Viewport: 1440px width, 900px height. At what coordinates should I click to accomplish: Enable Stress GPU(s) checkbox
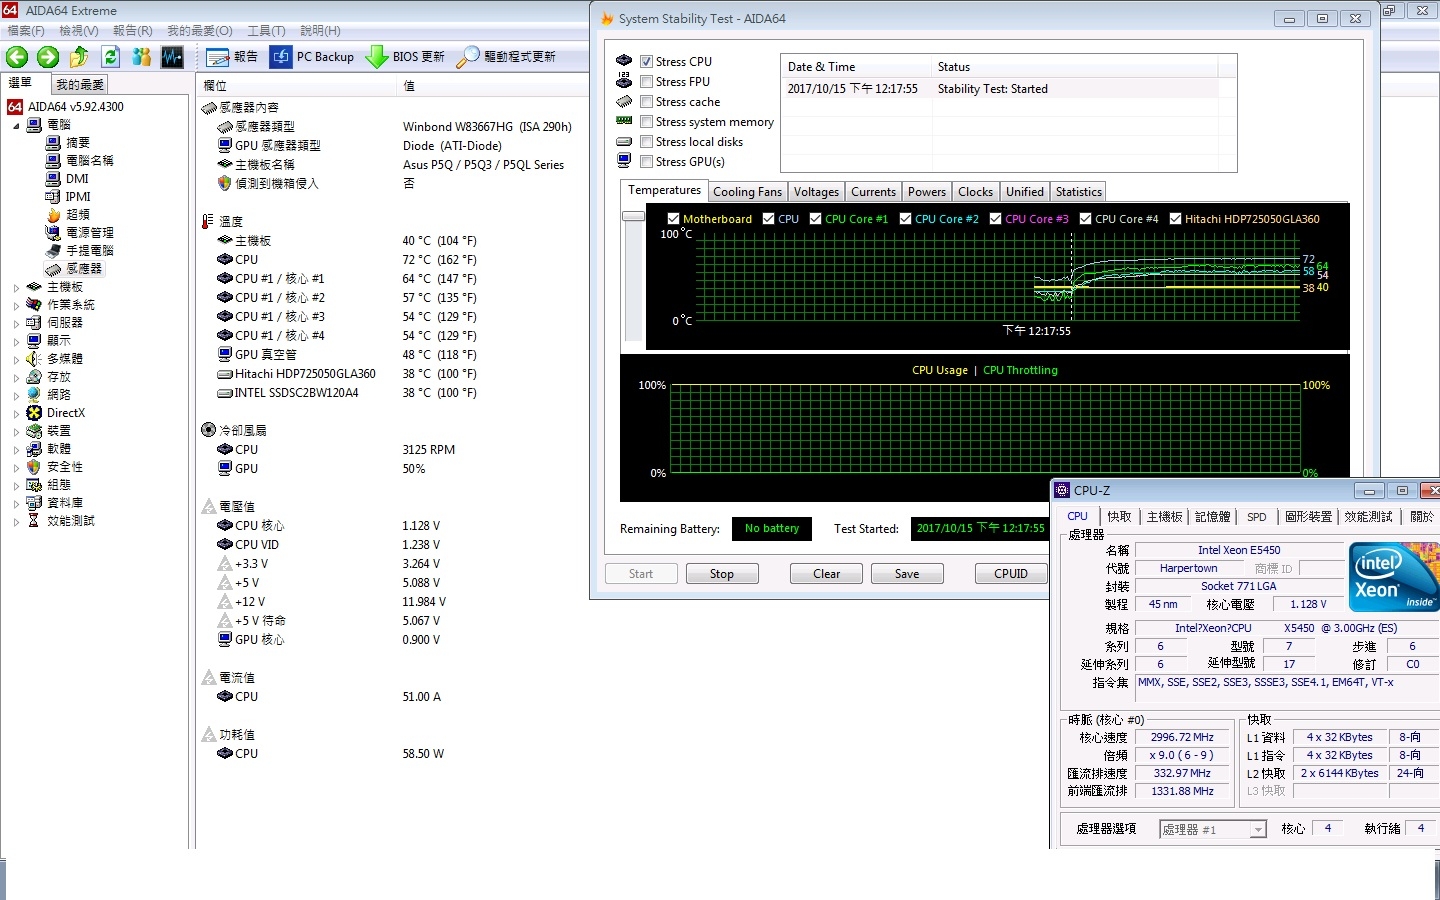point(646,162)
